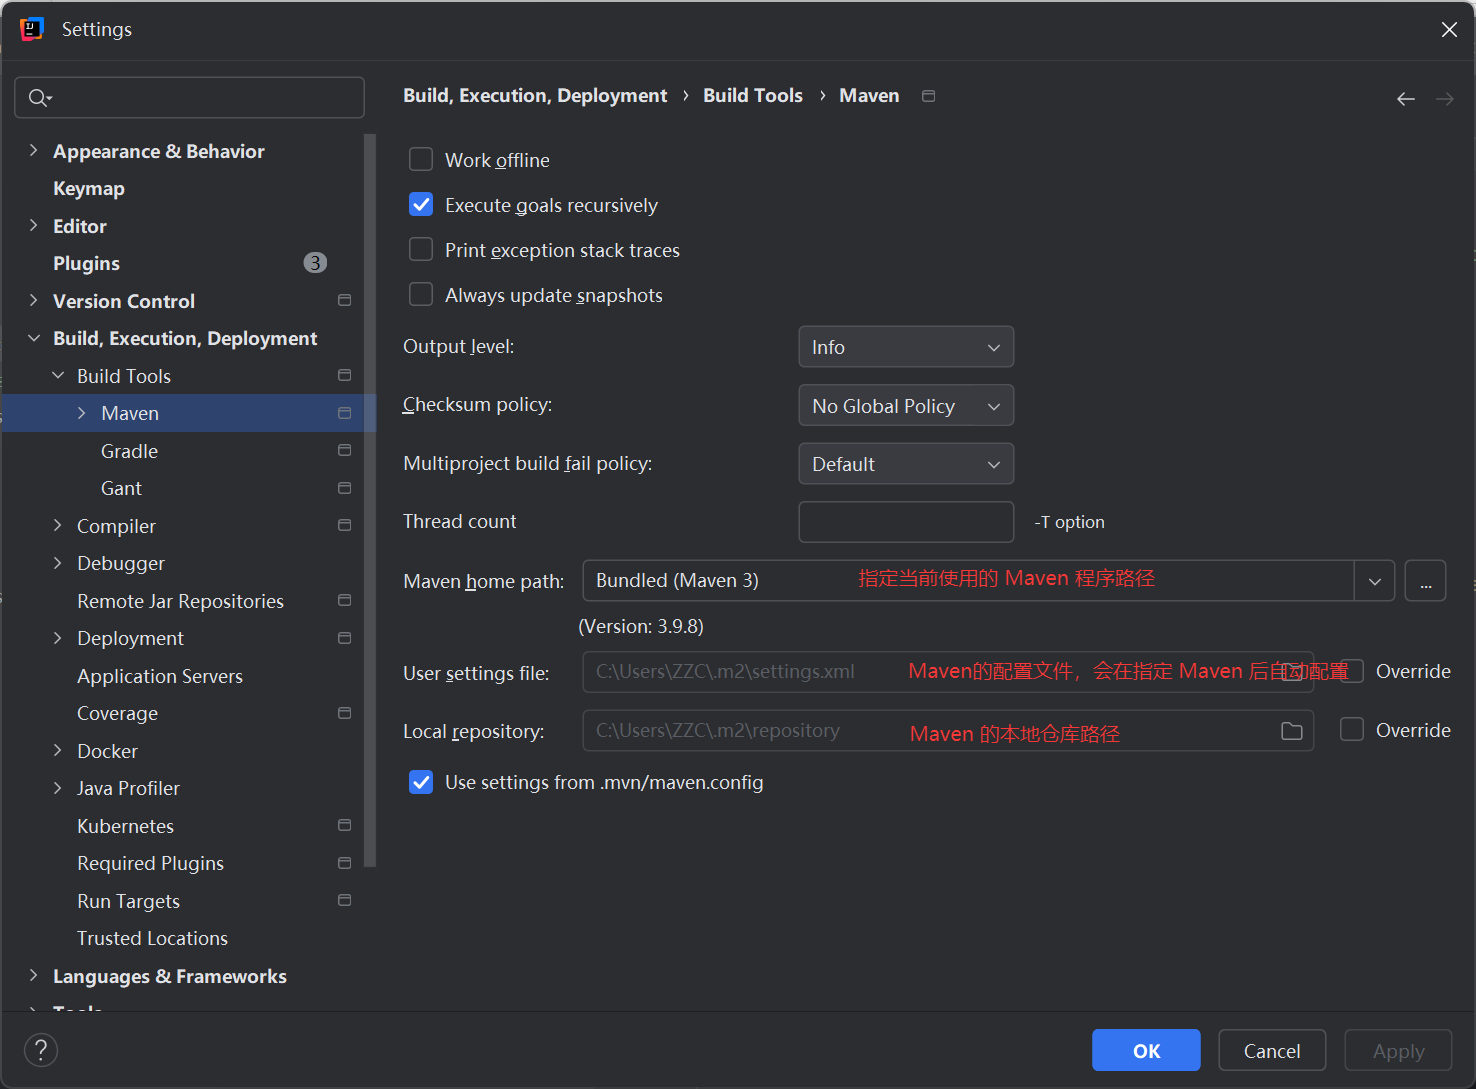This screenshot has height=1089, width=1476.
Task: Open the Keymap settings page
Action: pos(89,188)
